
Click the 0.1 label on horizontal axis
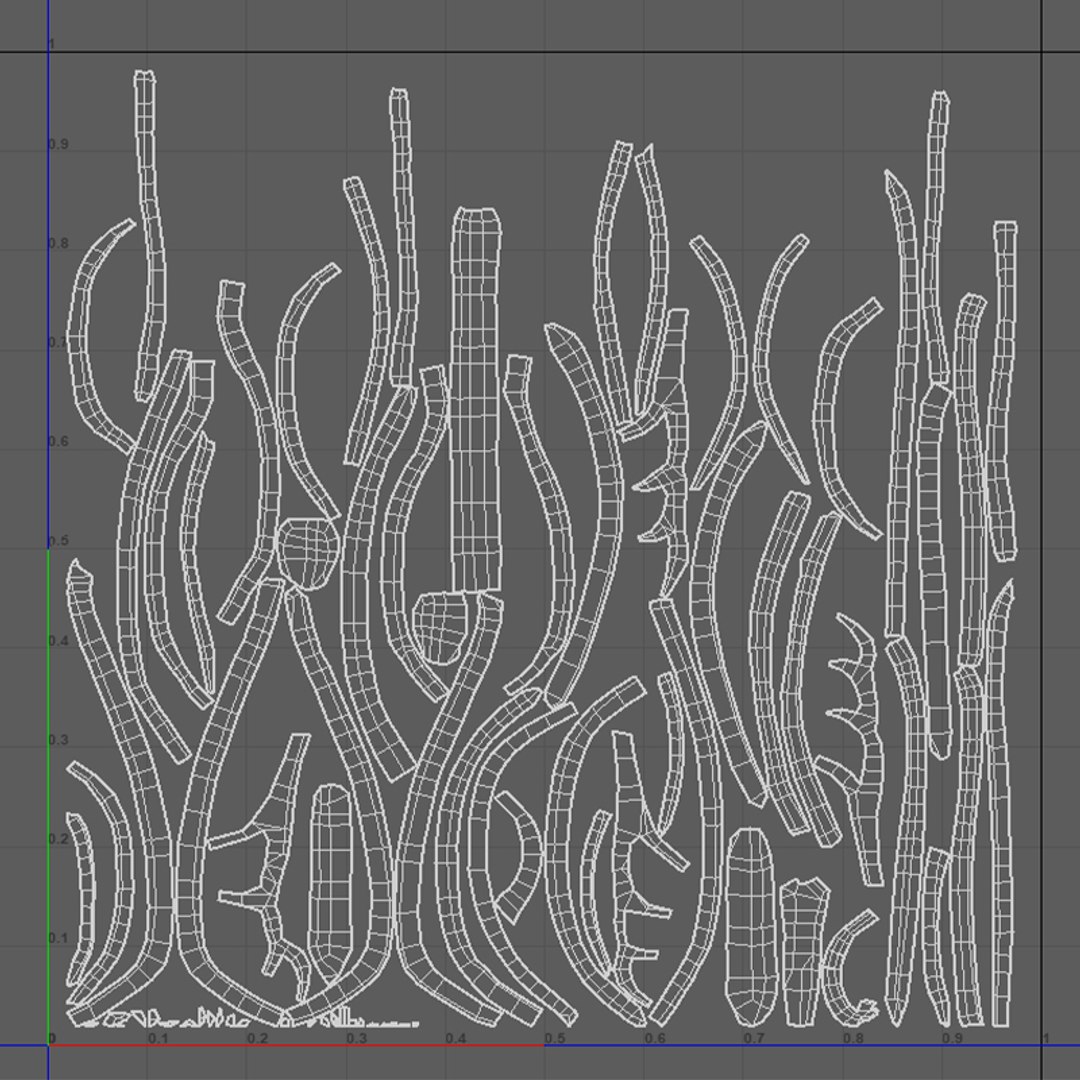158,1038
